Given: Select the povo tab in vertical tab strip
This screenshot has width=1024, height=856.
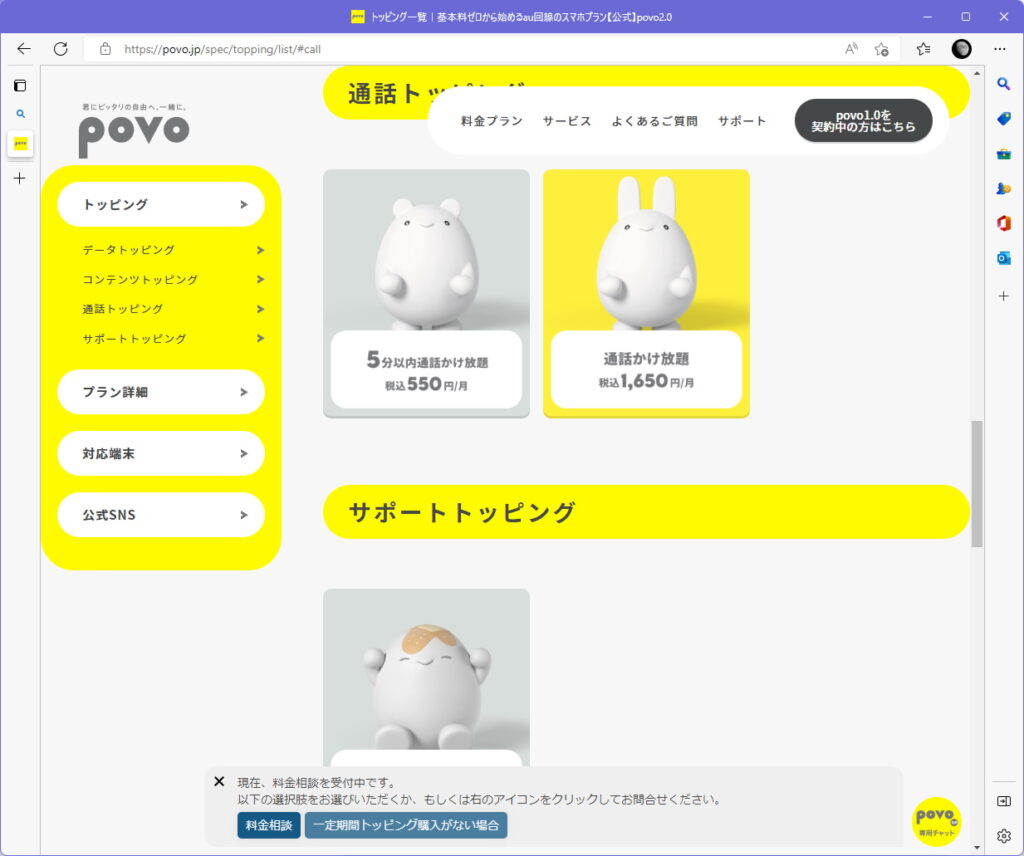Looking at the screenshot, I should (x=20, y=144).
